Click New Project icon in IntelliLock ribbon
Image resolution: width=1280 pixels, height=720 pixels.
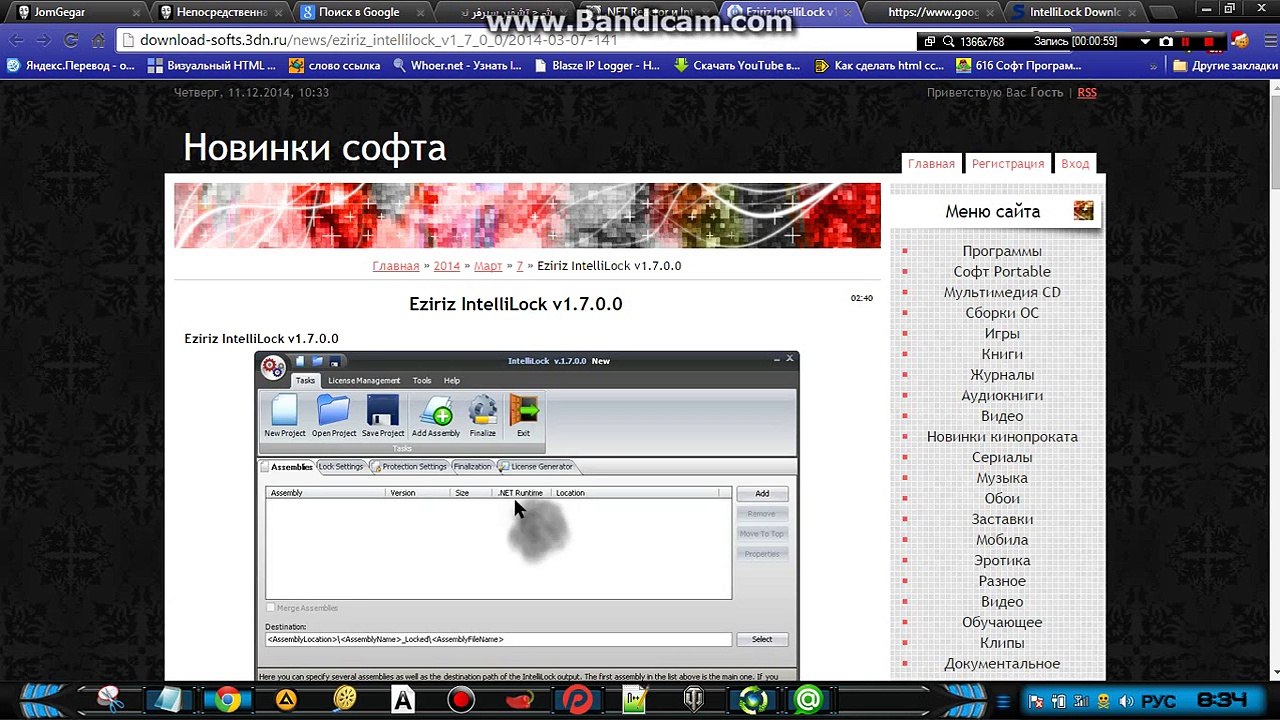point(285,410)
